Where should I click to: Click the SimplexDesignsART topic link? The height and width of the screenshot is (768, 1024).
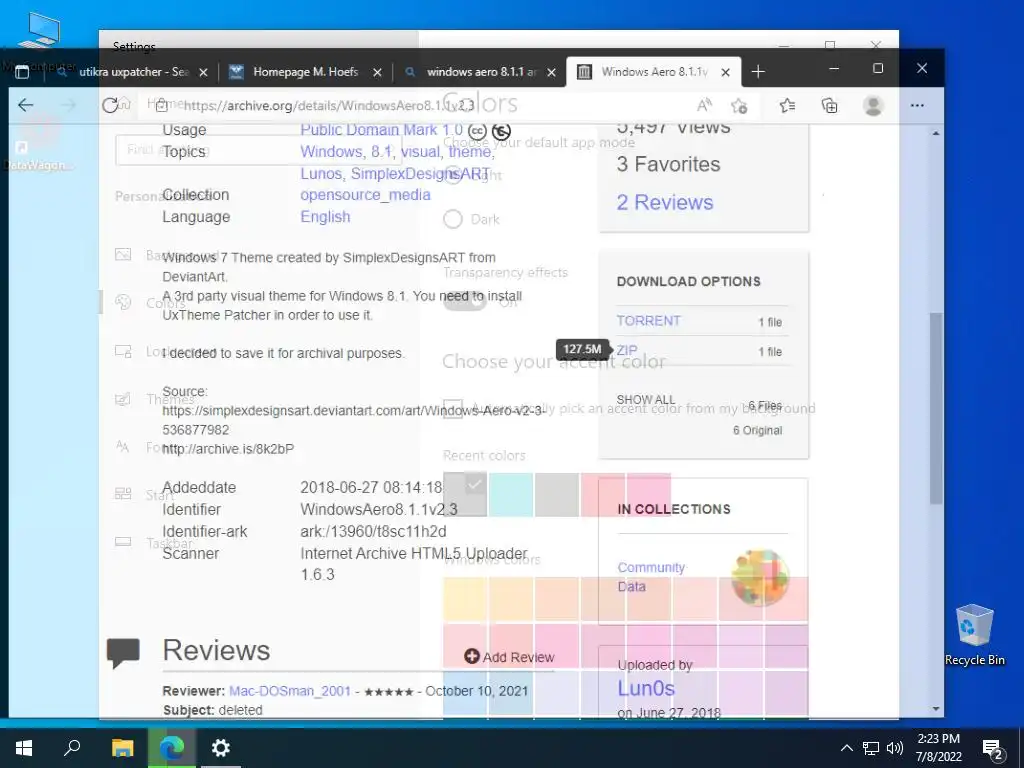420,174
